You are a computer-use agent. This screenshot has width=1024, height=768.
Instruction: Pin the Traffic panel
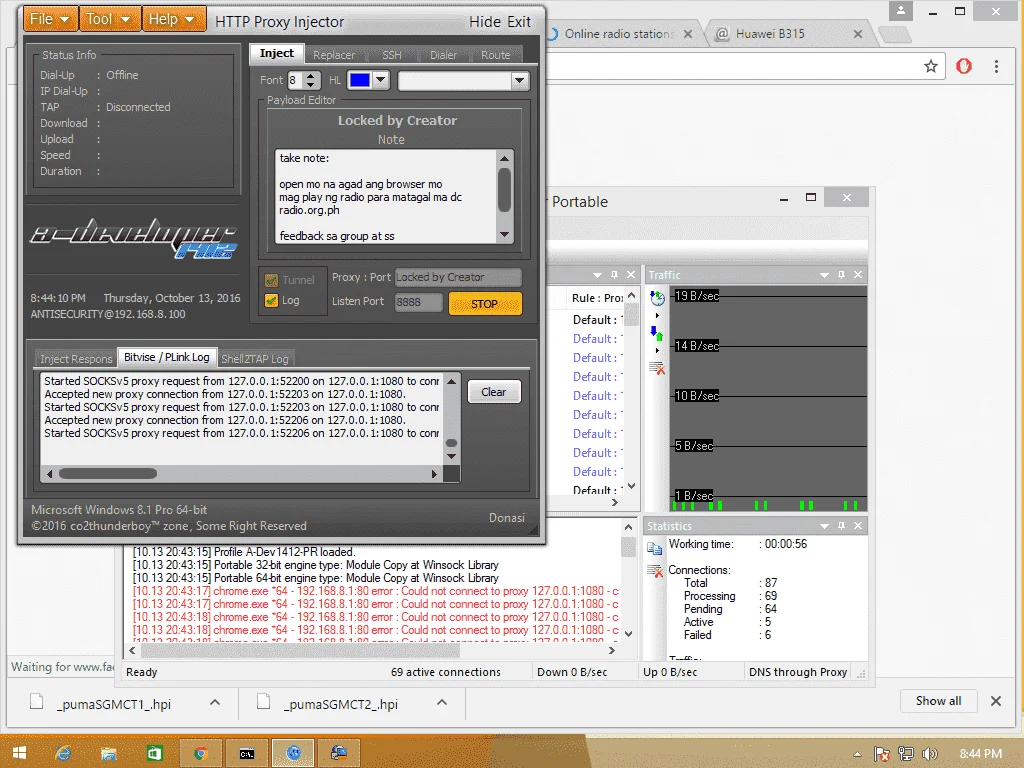[x=841, y=275]
